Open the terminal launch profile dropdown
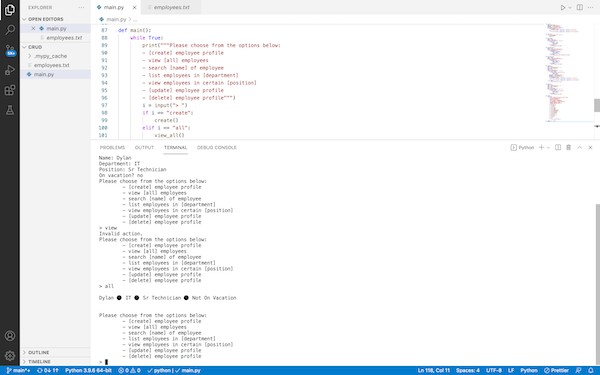The image size is (600, 375). [x=548, y=147]
